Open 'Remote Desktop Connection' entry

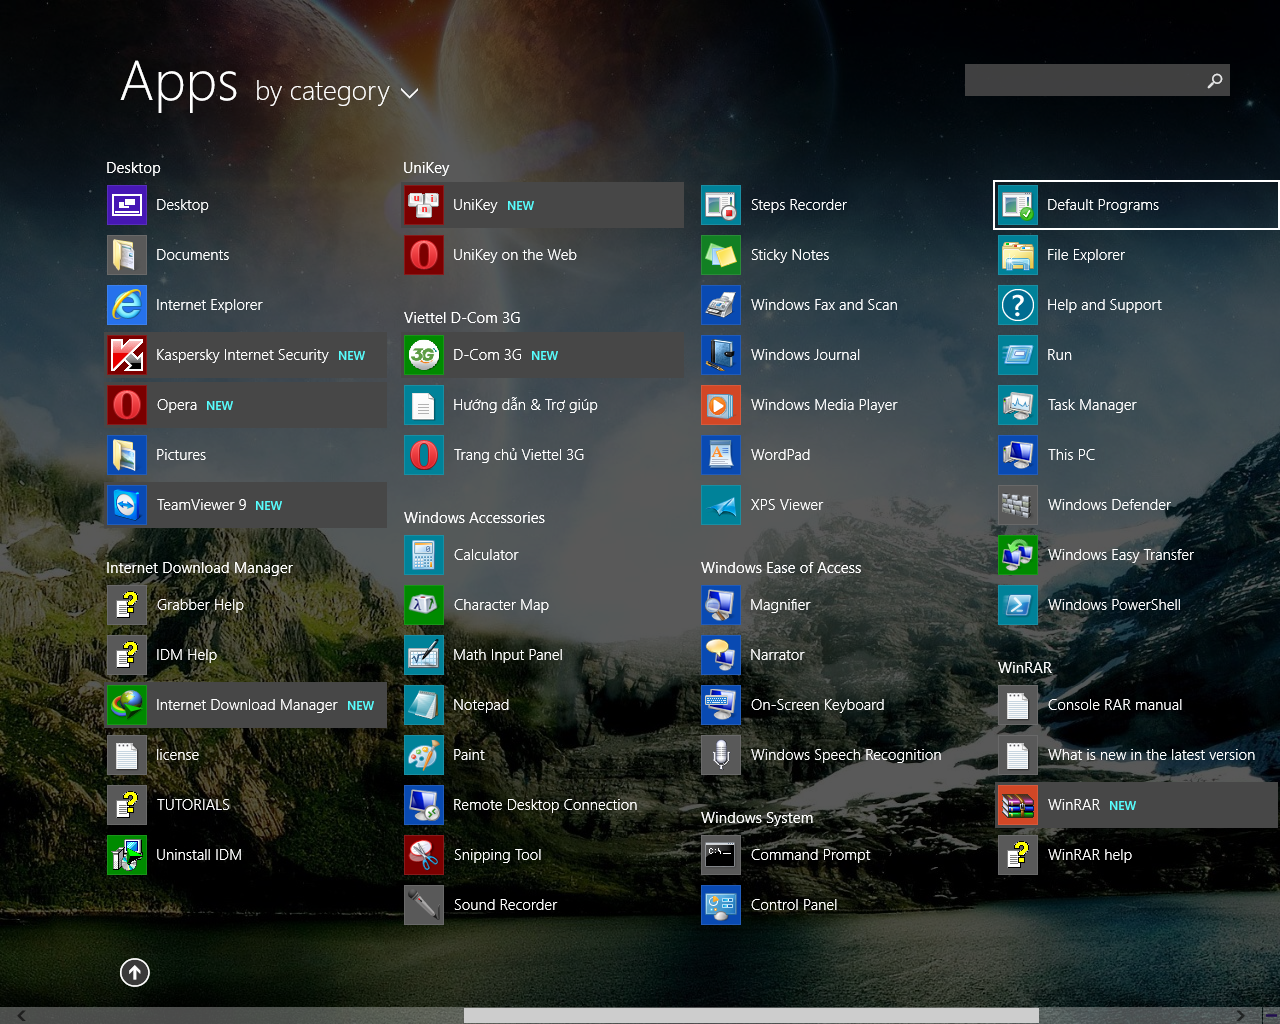[544, 805]
